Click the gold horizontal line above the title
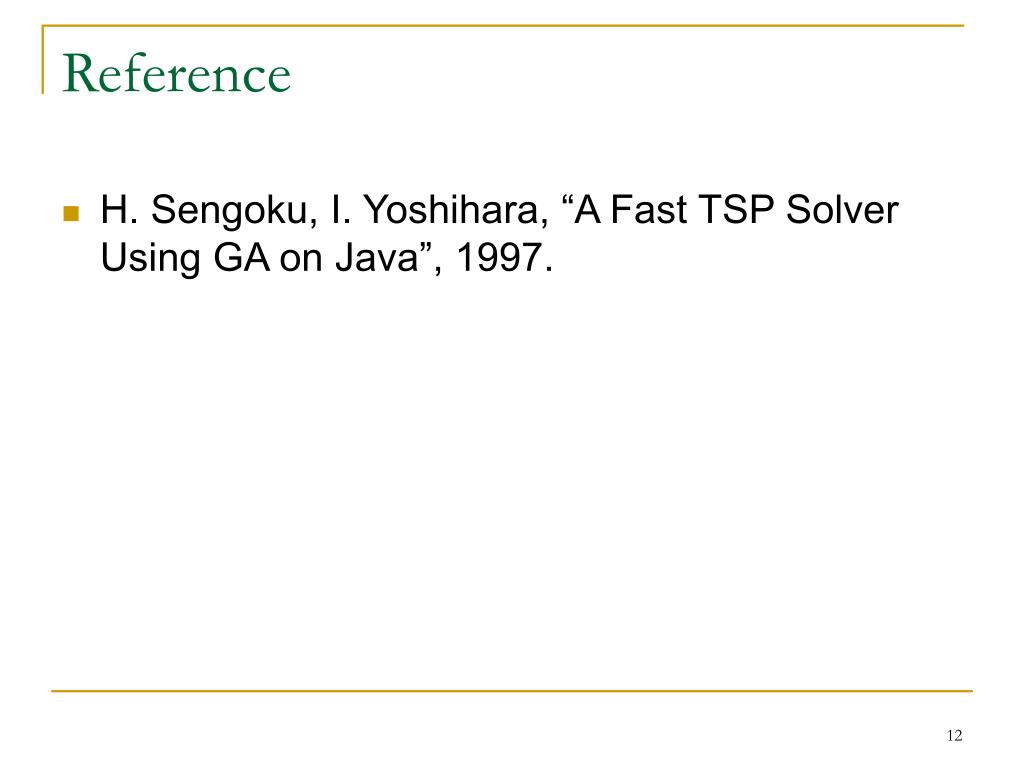 click(504, 25)
